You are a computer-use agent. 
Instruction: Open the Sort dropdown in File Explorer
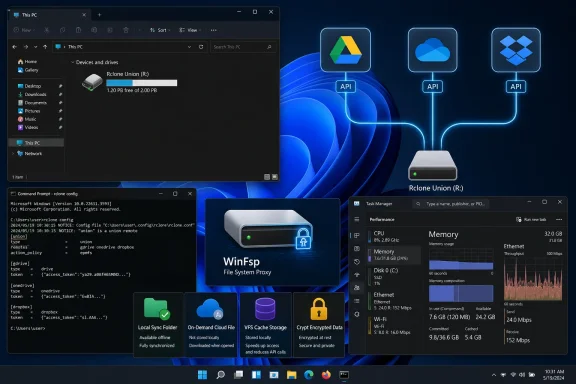point(160,30)
